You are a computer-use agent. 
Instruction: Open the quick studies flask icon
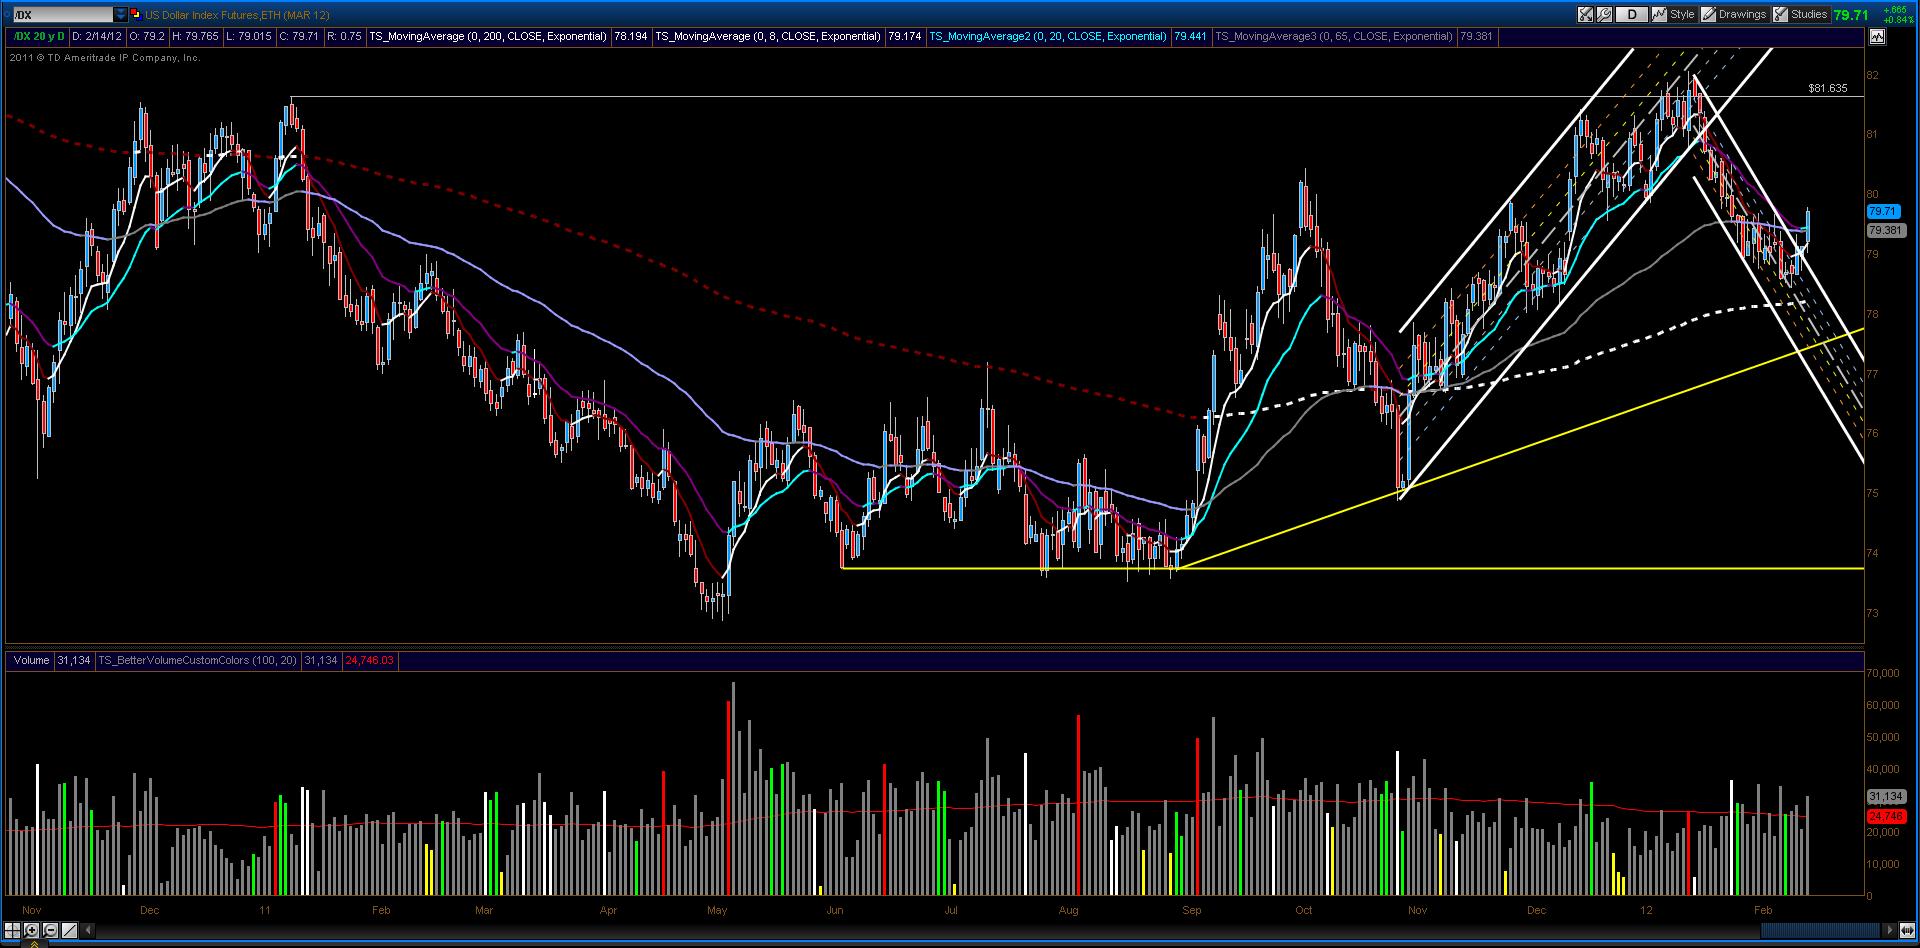1587,14
